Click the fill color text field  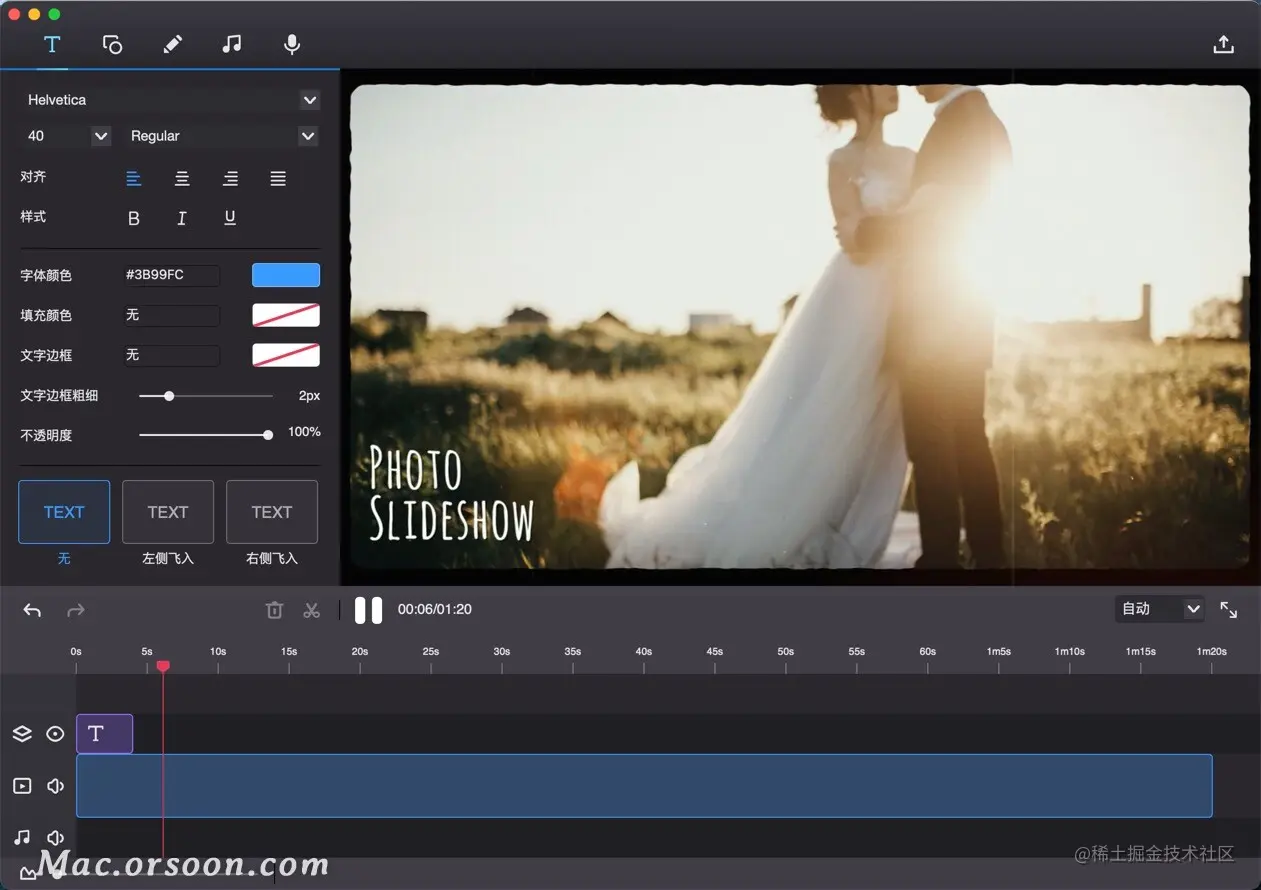click(171, 315)
